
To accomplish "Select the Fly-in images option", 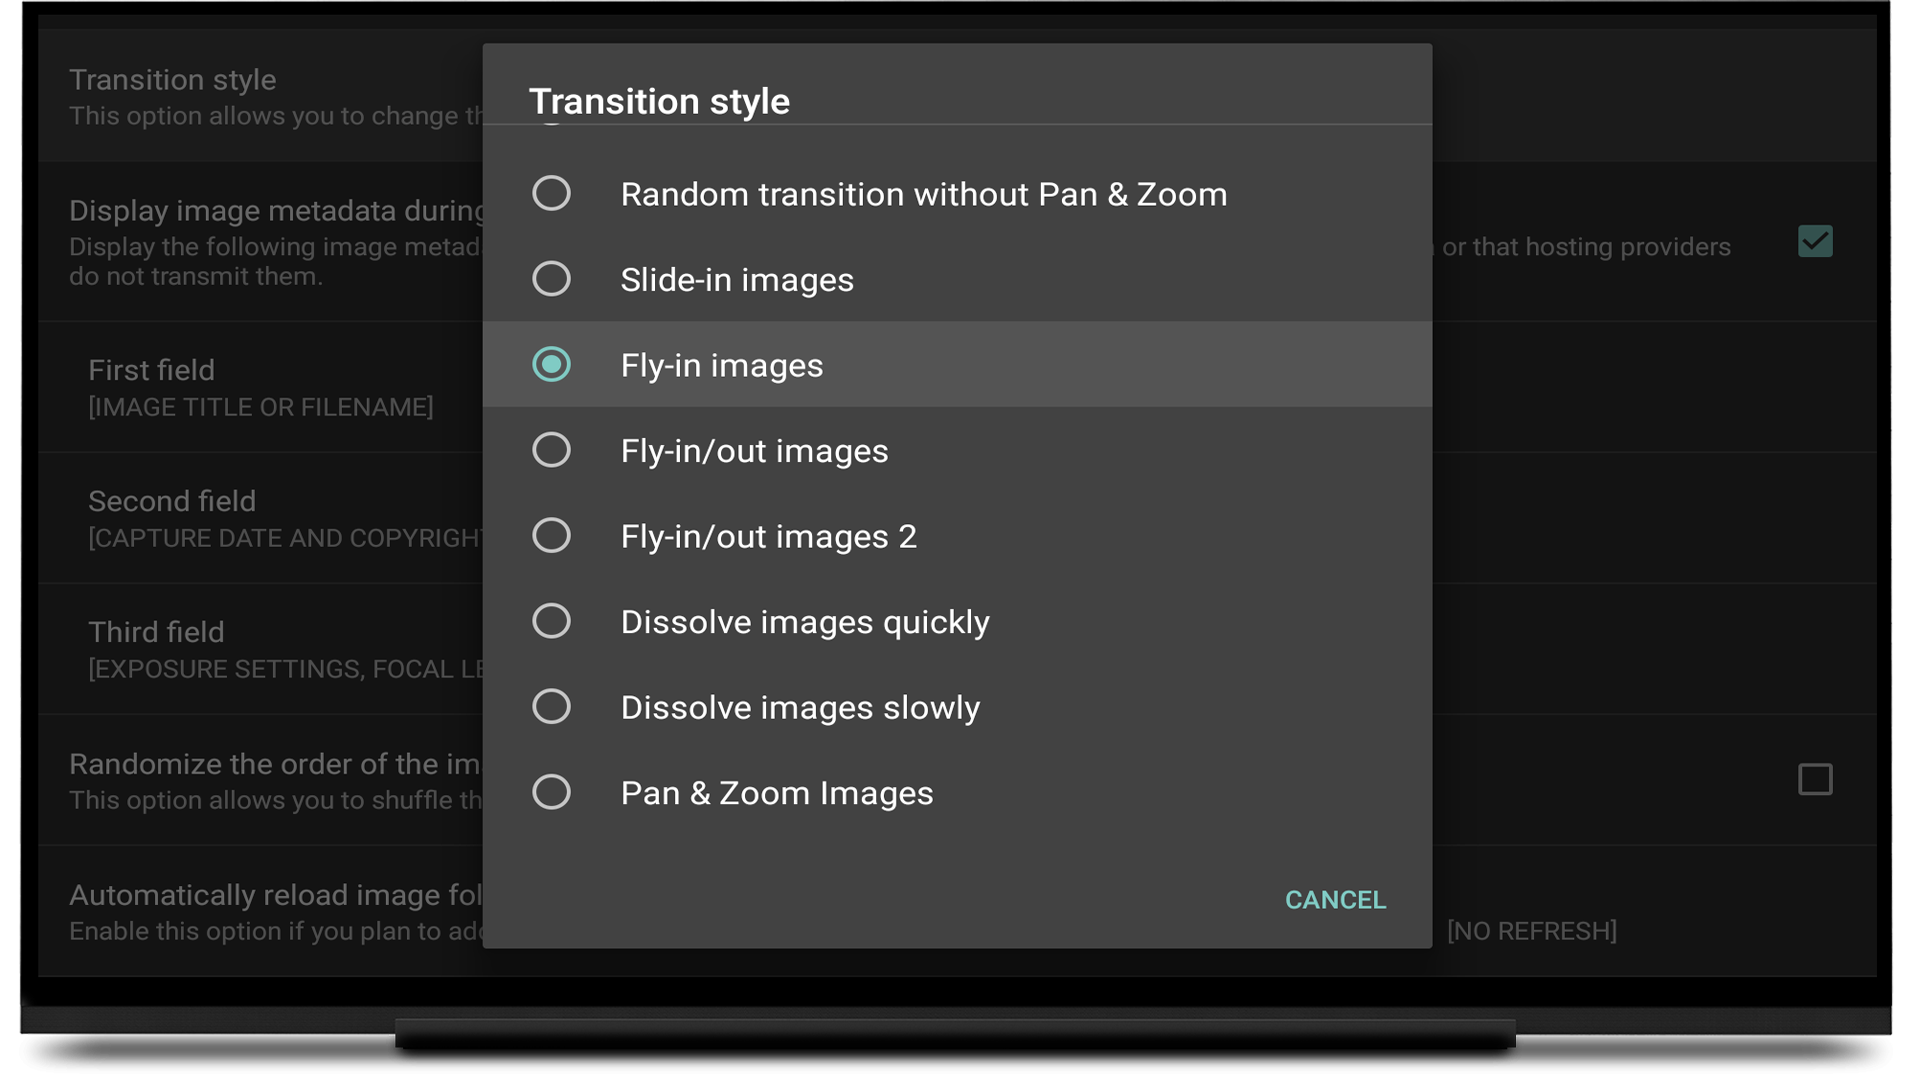I will [721, 364].
